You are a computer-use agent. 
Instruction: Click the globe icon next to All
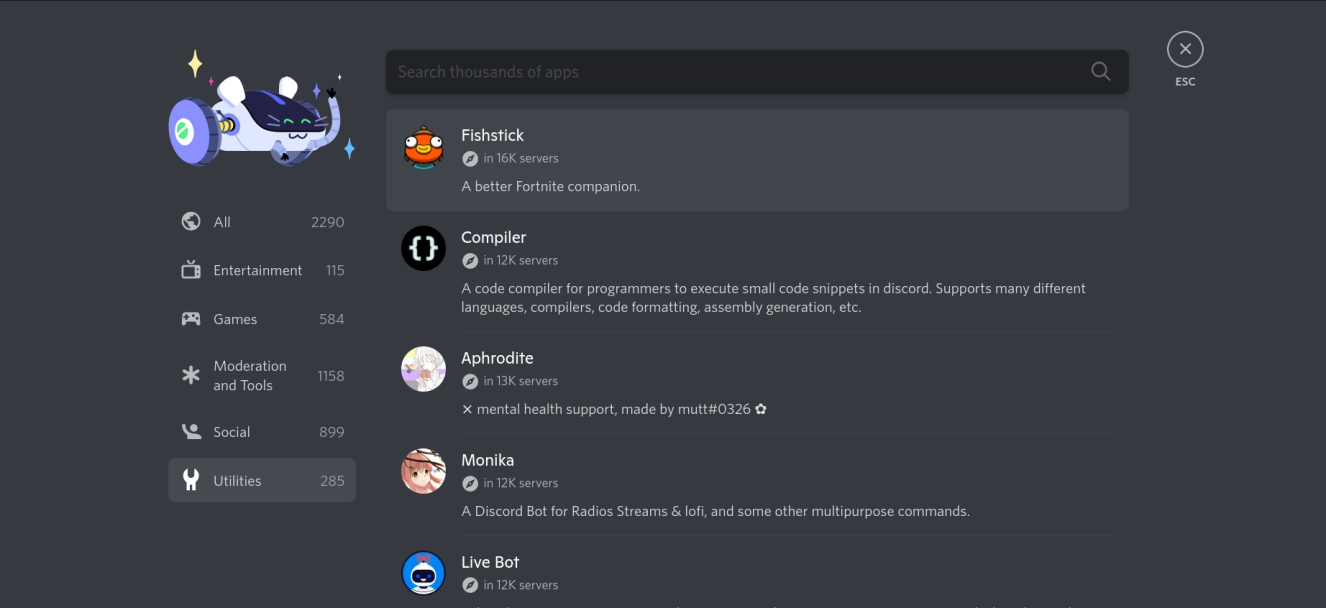tap(191, 221)
